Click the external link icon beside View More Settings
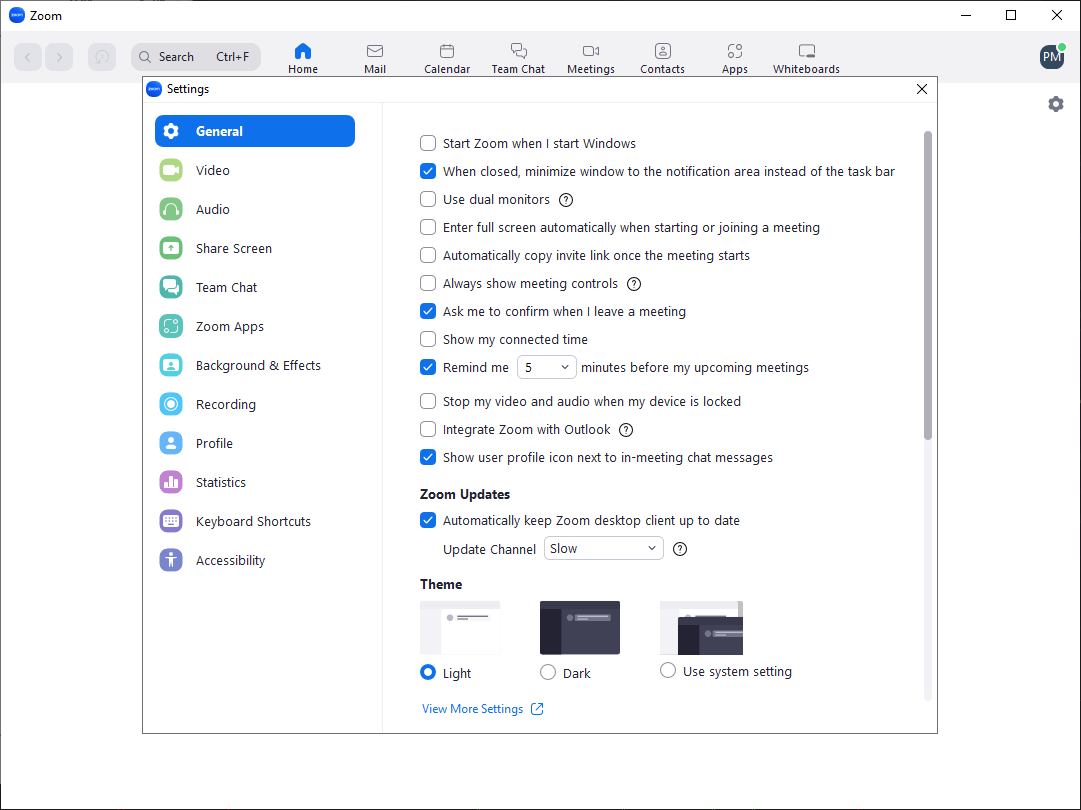1081x810 pixels. (x=537, y=709)
